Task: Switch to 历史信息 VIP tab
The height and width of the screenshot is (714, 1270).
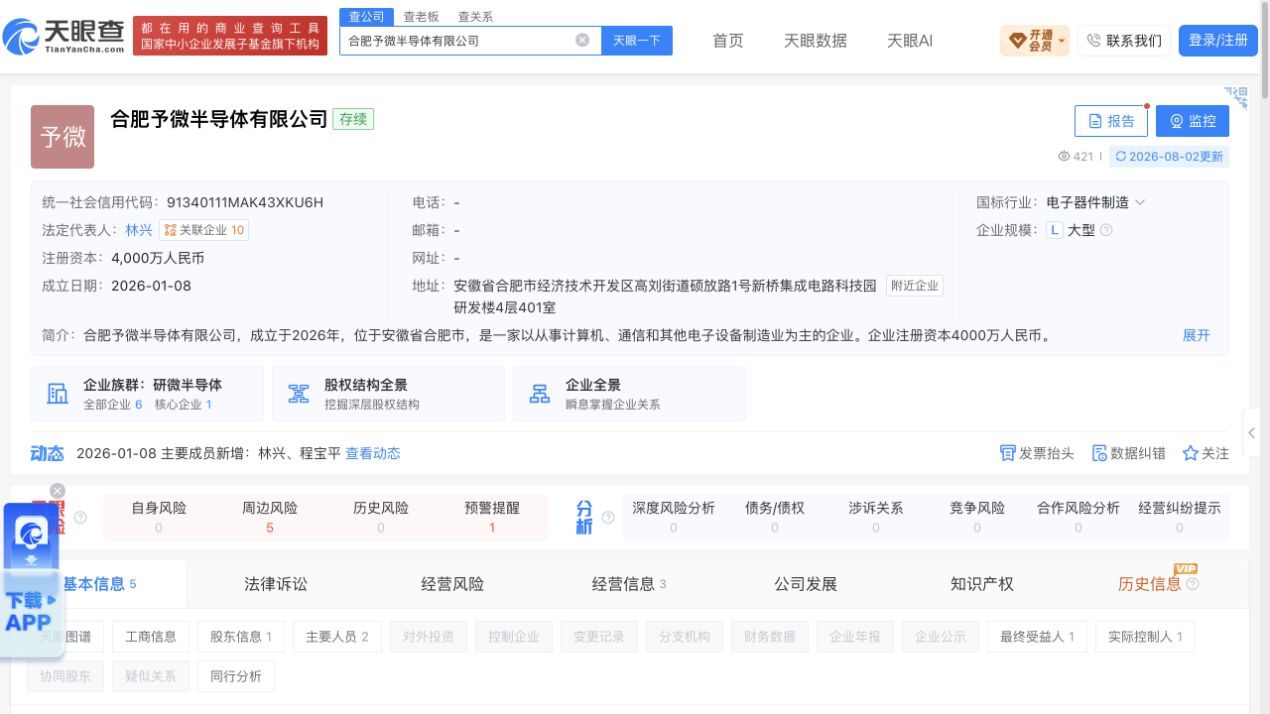Action: 1150,584
